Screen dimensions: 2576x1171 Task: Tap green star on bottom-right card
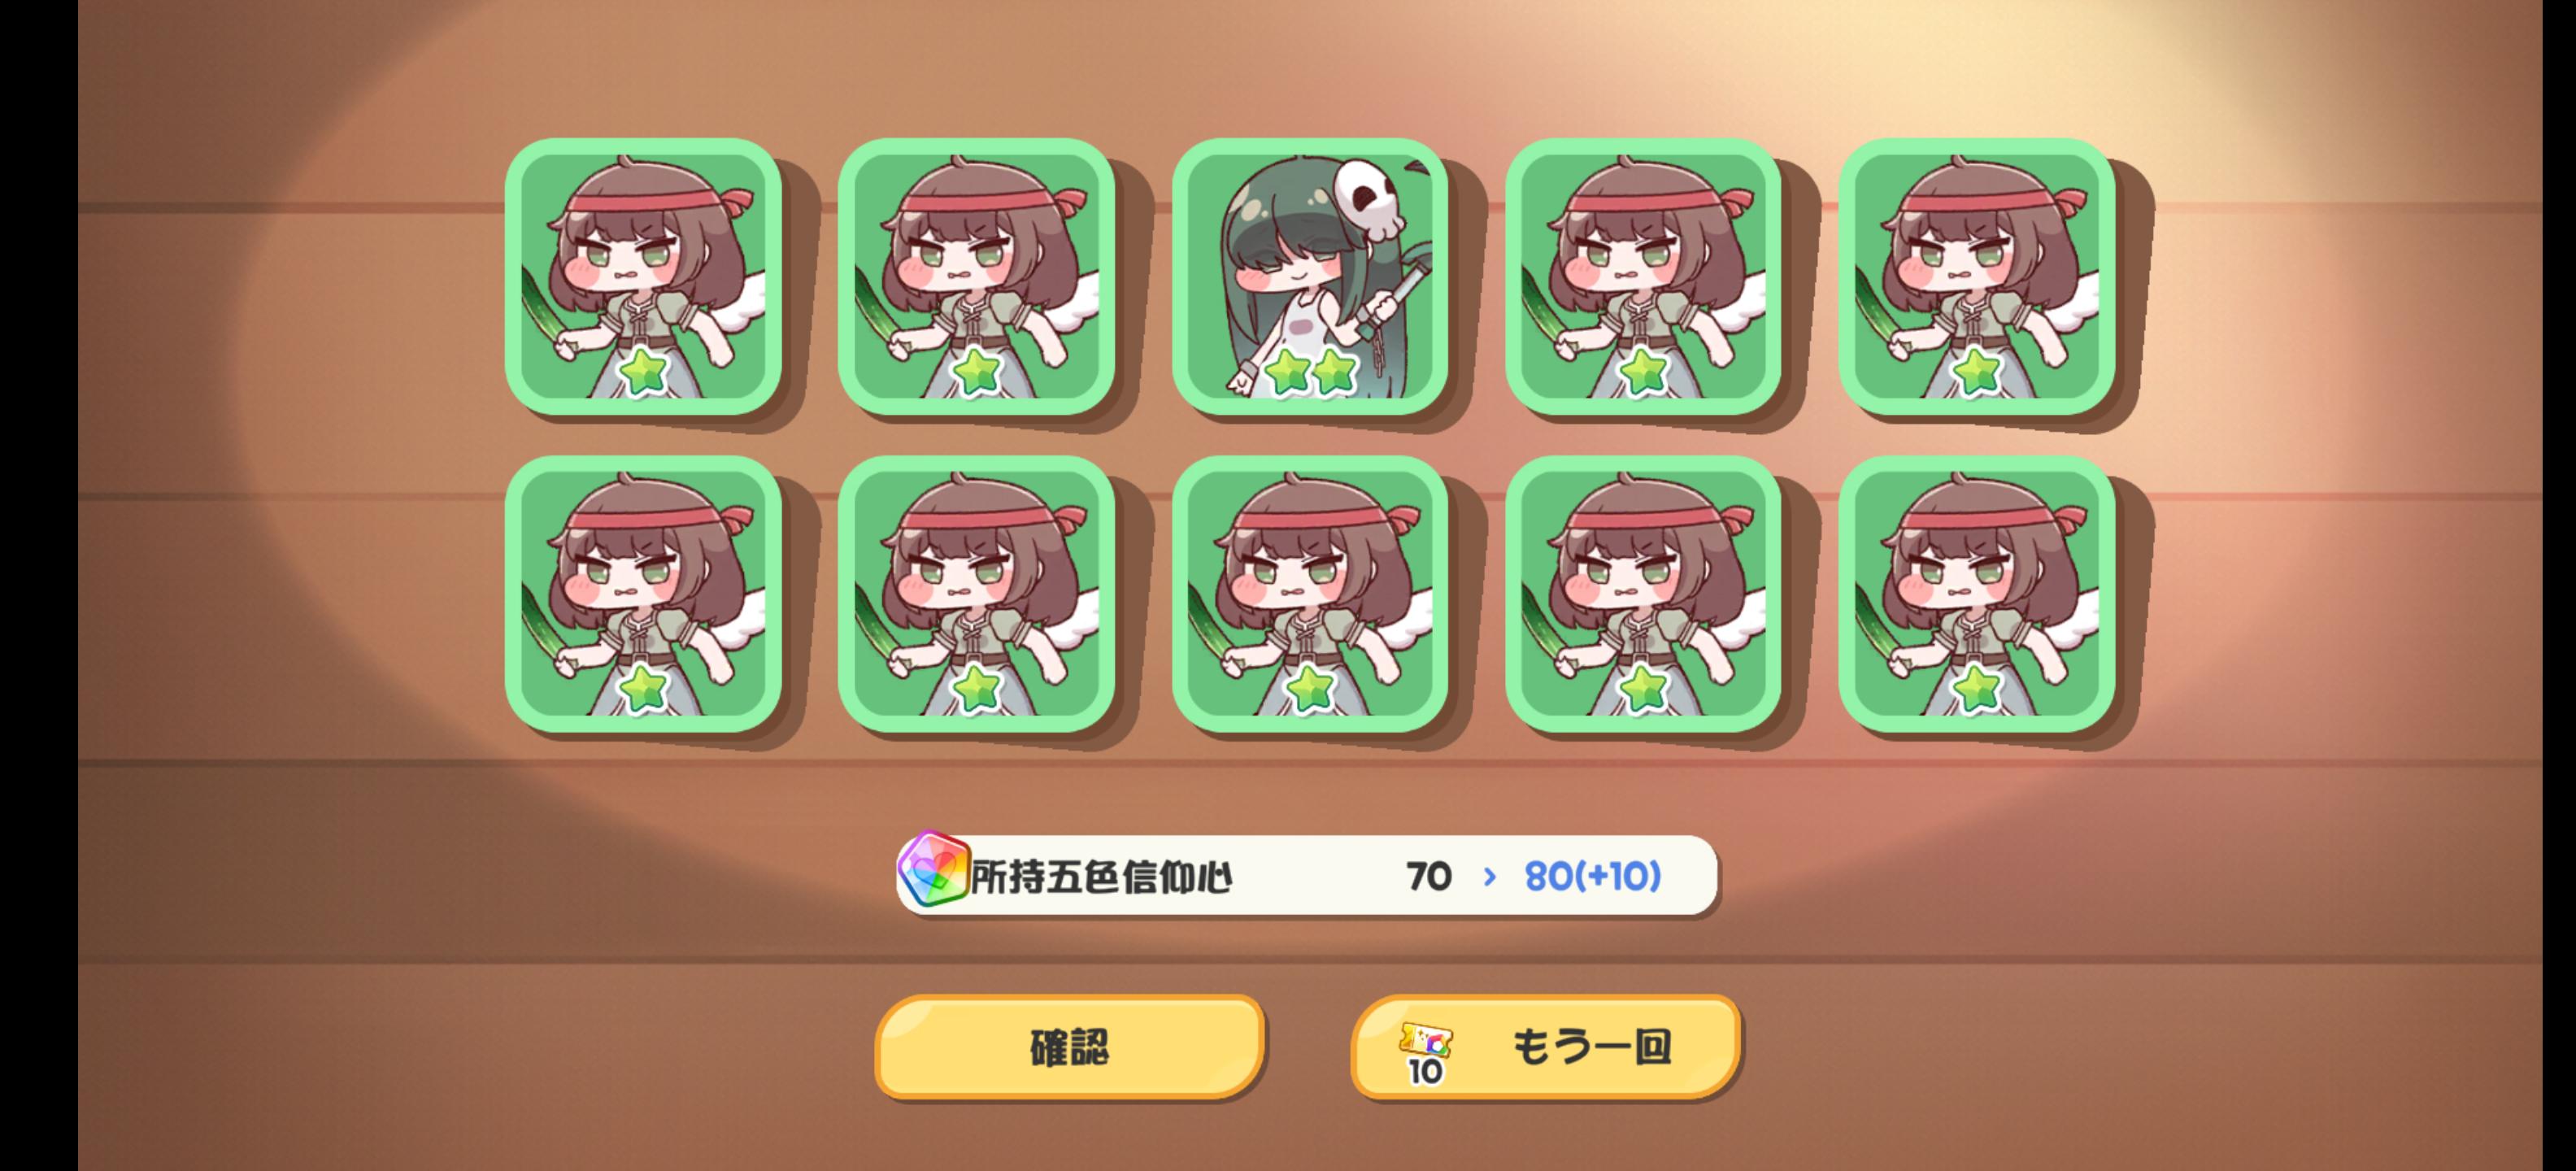pyautogui.click(x=1976, y=688)
